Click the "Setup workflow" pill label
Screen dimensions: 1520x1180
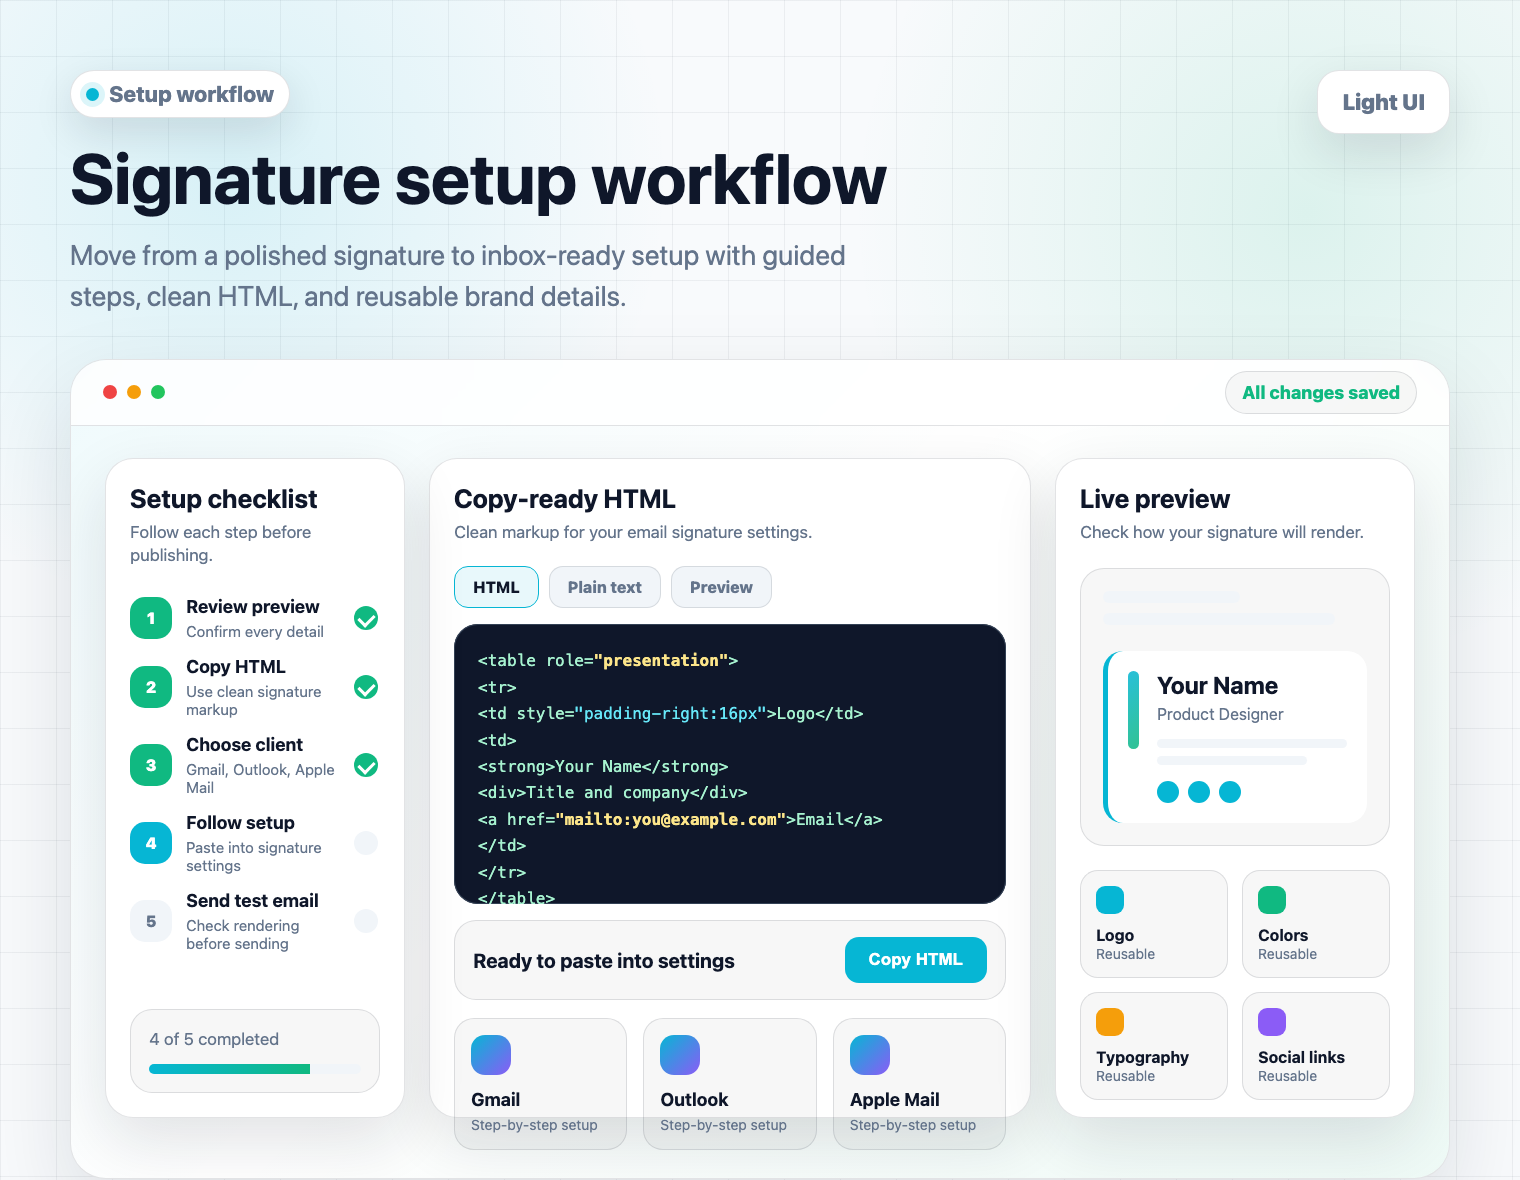[191, 94]
